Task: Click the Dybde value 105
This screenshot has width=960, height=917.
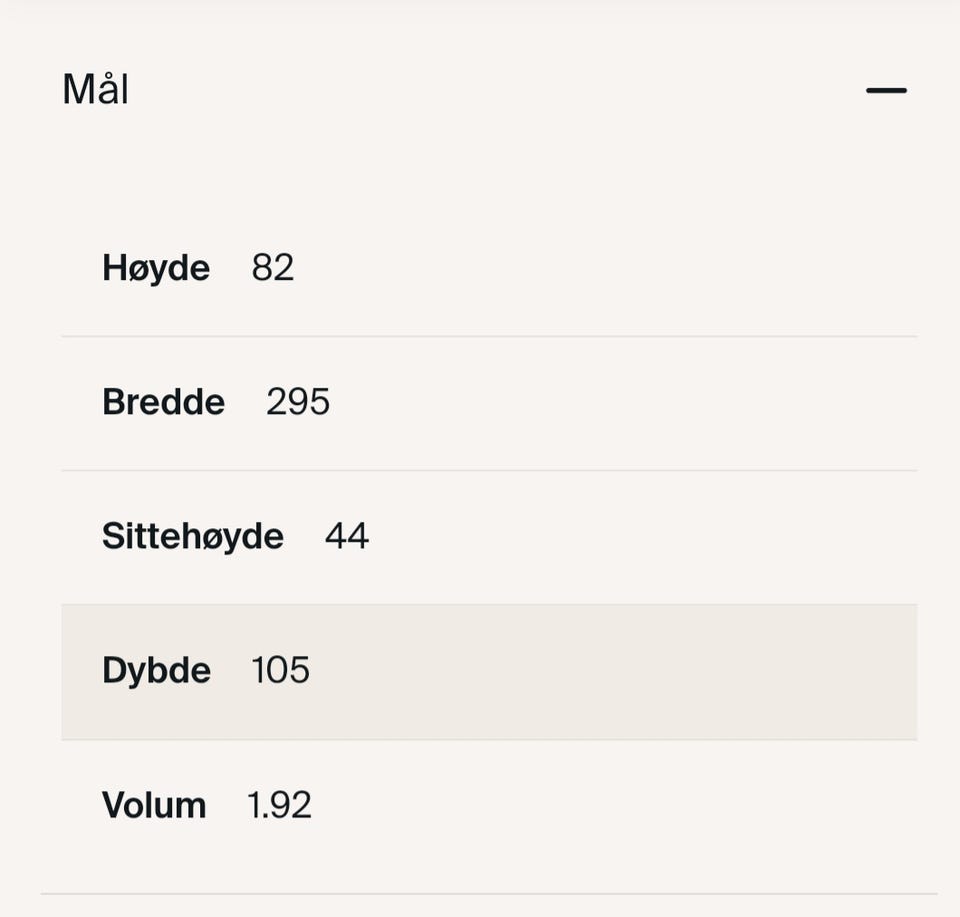Action: pos(280,670)
